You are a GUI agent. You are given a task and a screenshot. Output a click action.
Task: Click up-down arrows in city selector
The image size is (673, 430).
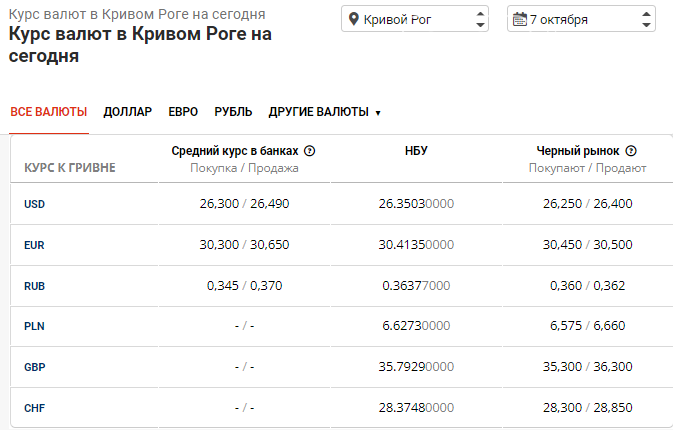click(x=479, y=20)
